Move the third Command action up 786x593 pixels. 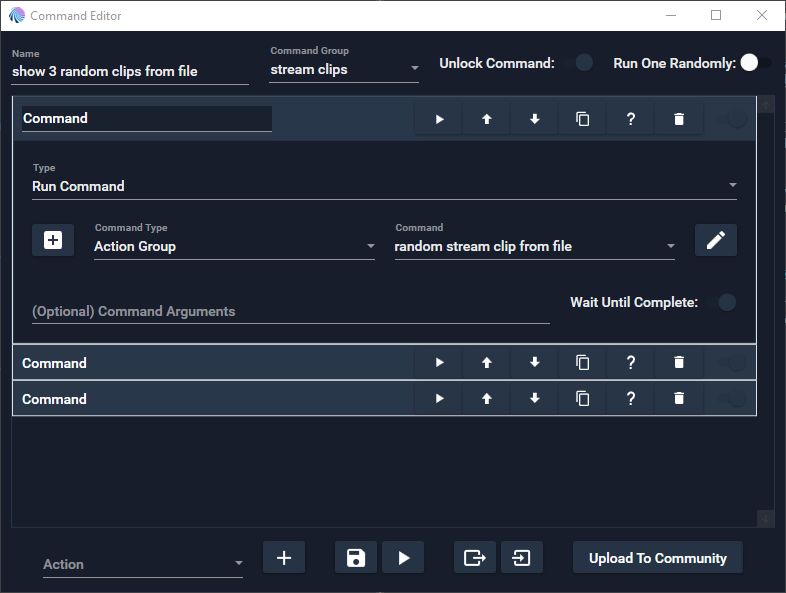[487, 399]
